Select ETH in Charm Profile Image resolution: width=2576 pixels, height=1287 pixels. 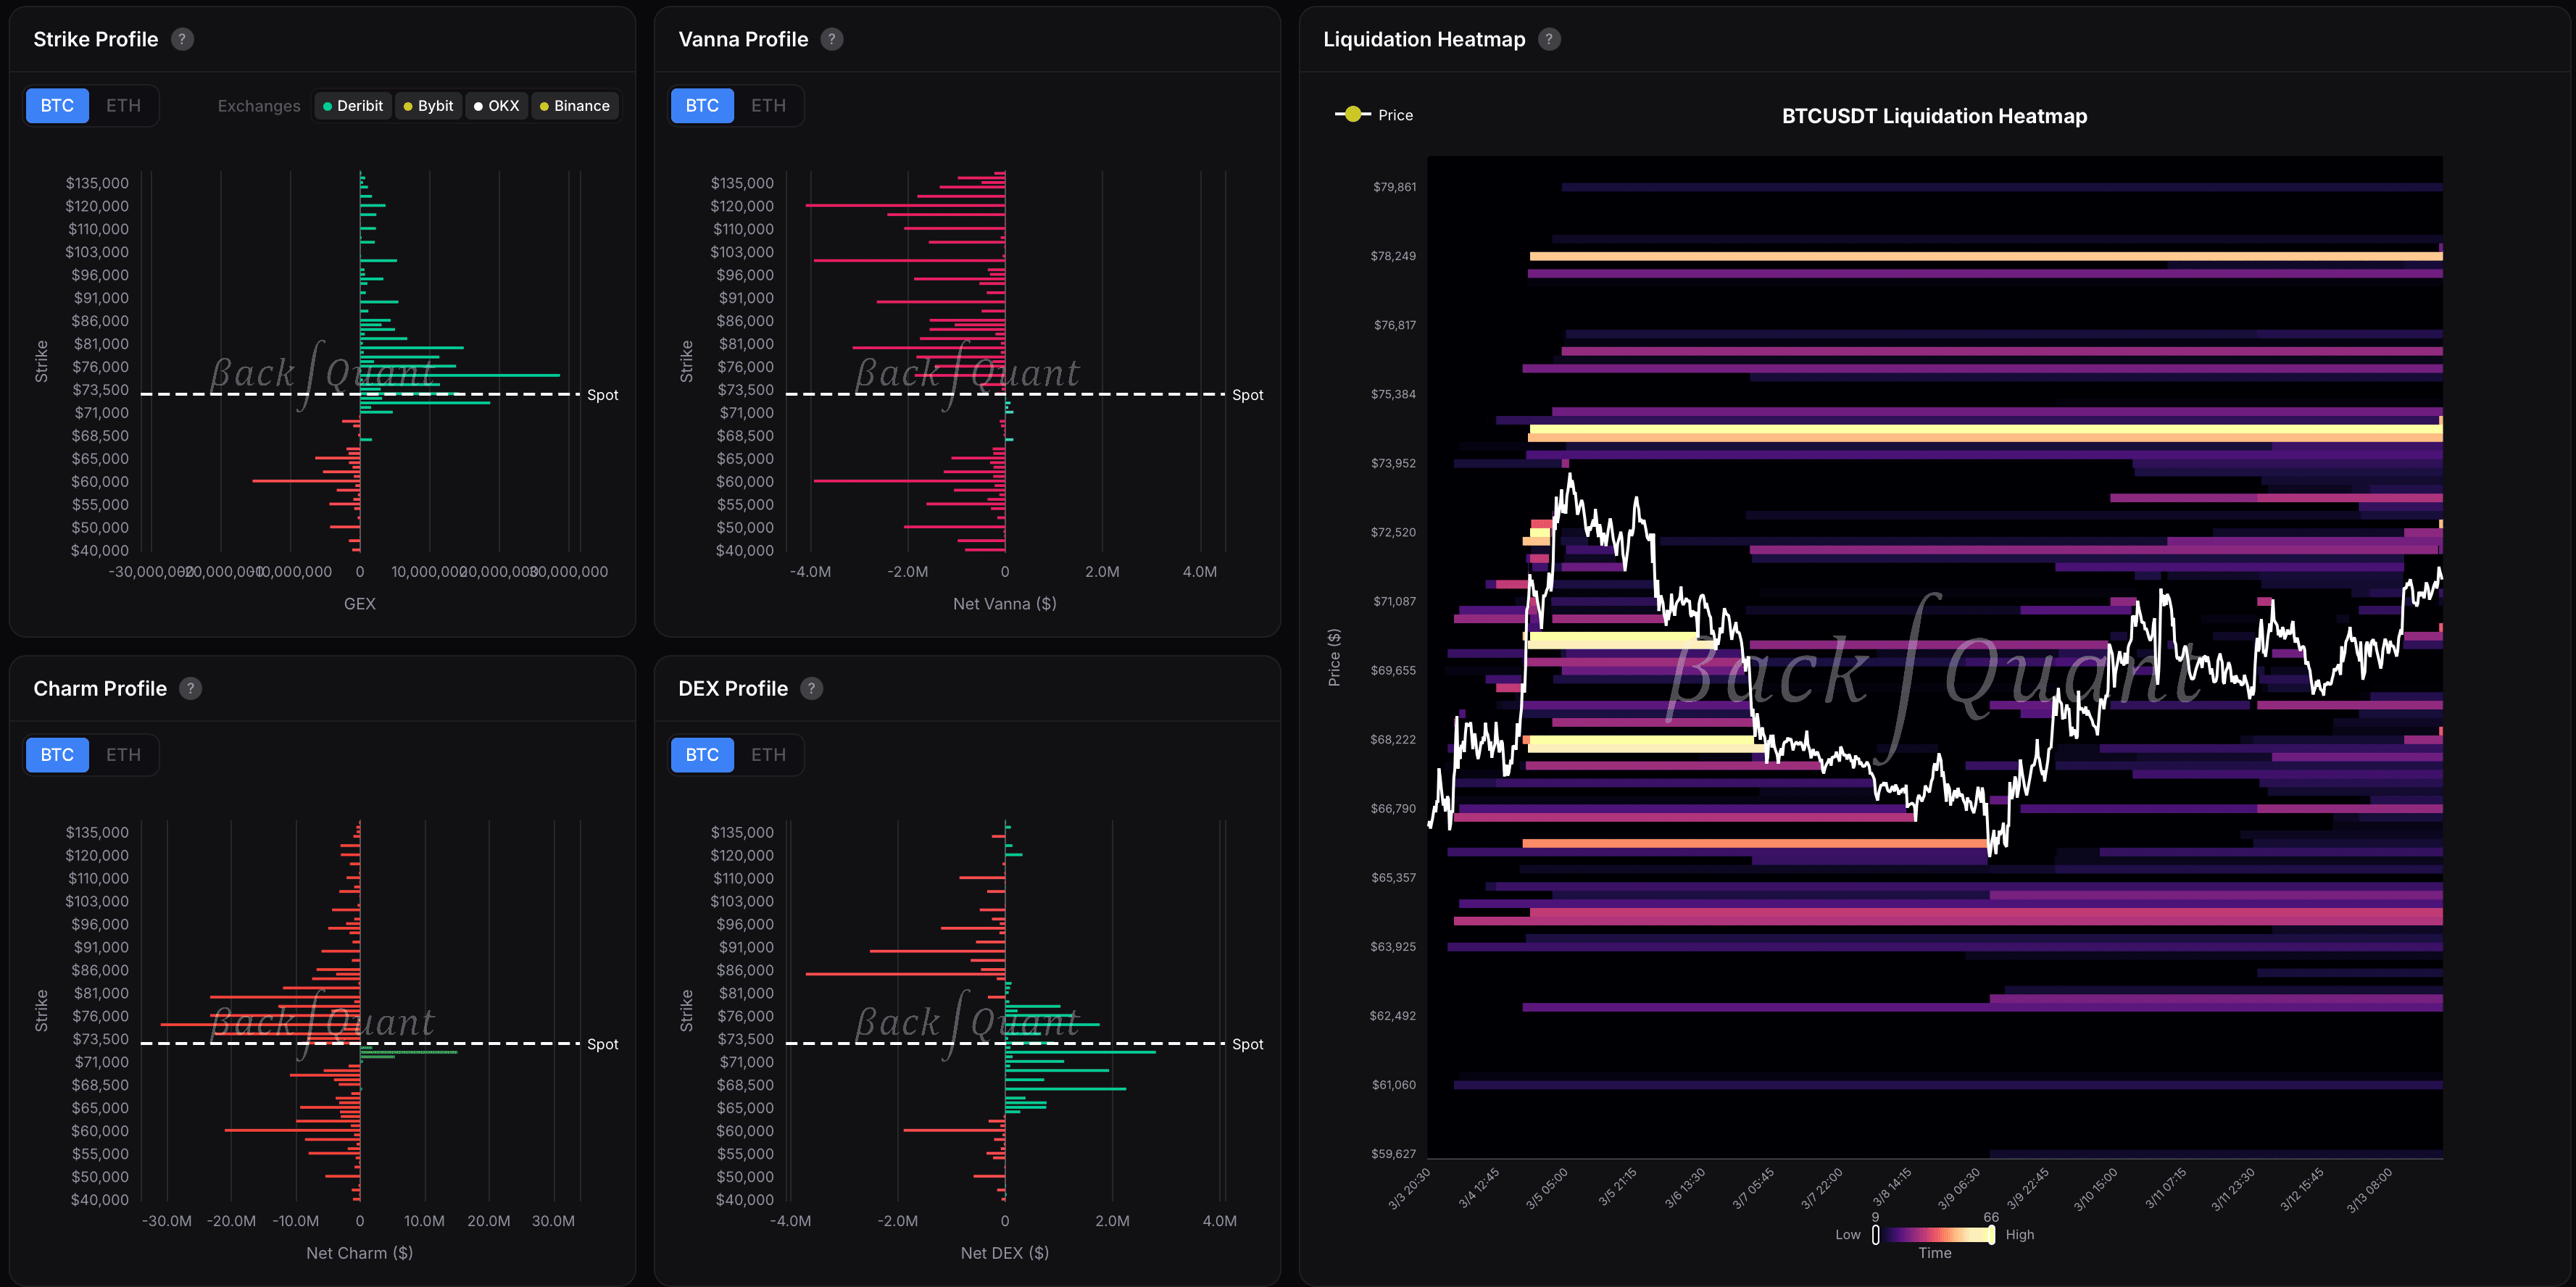click(x=123, y=755)
